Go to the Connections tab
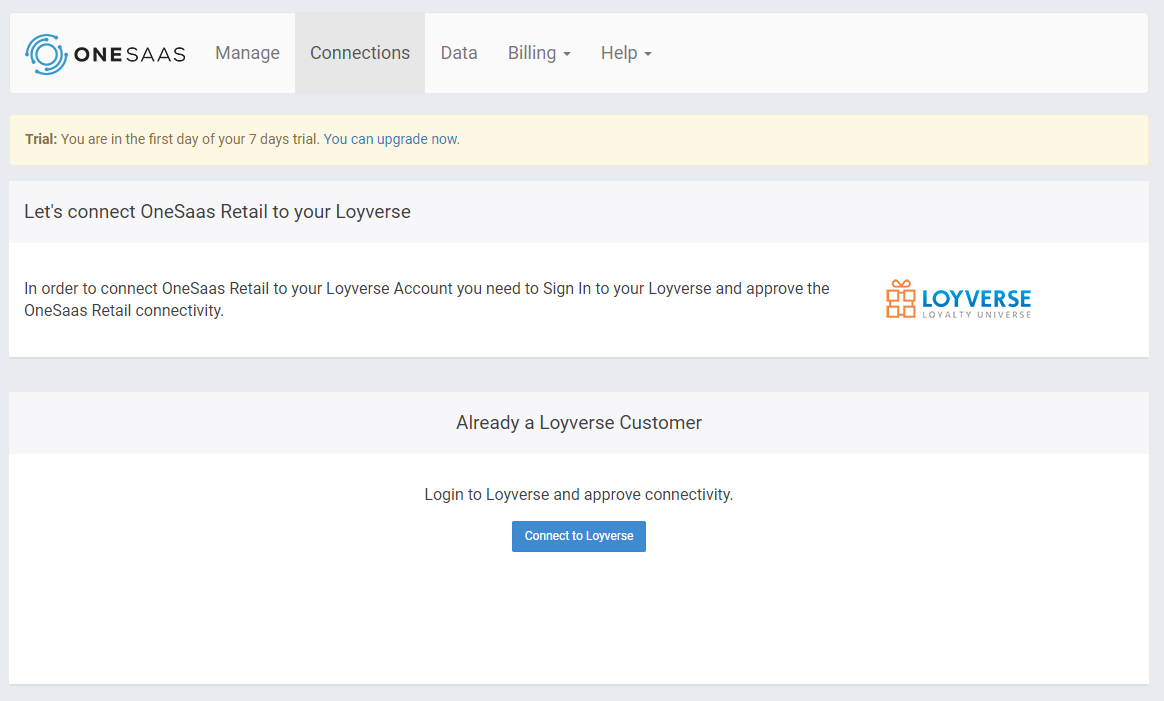Viewport: 1164px width, 701px height. [x=360, y=53]
